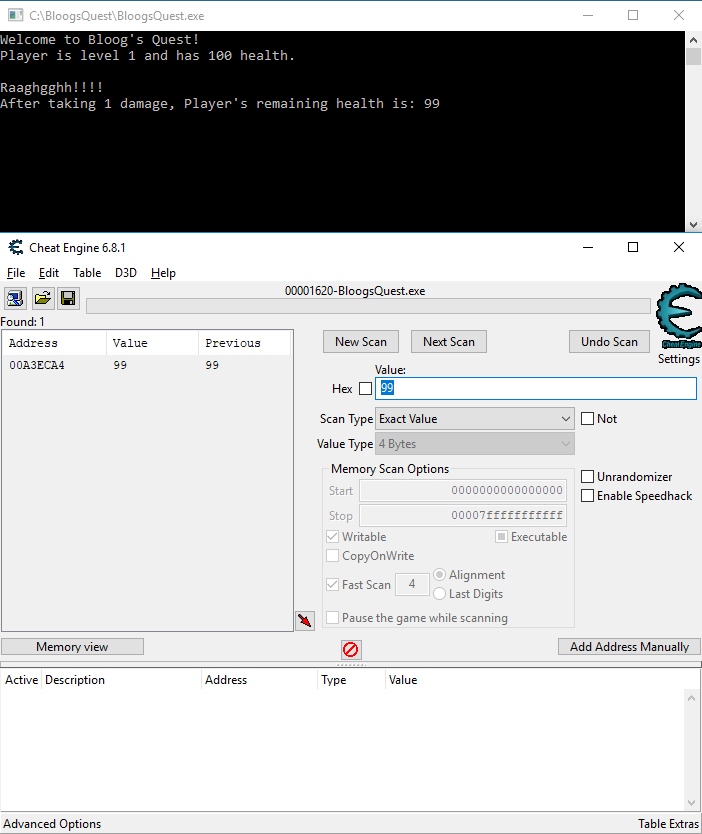Open Advanced Options

pyautogui.click(x=52, y=824)
